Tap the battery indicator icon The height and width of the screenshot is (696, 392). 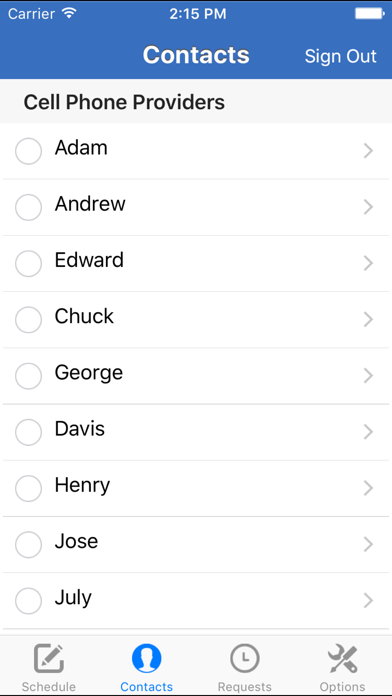[370, 14]
